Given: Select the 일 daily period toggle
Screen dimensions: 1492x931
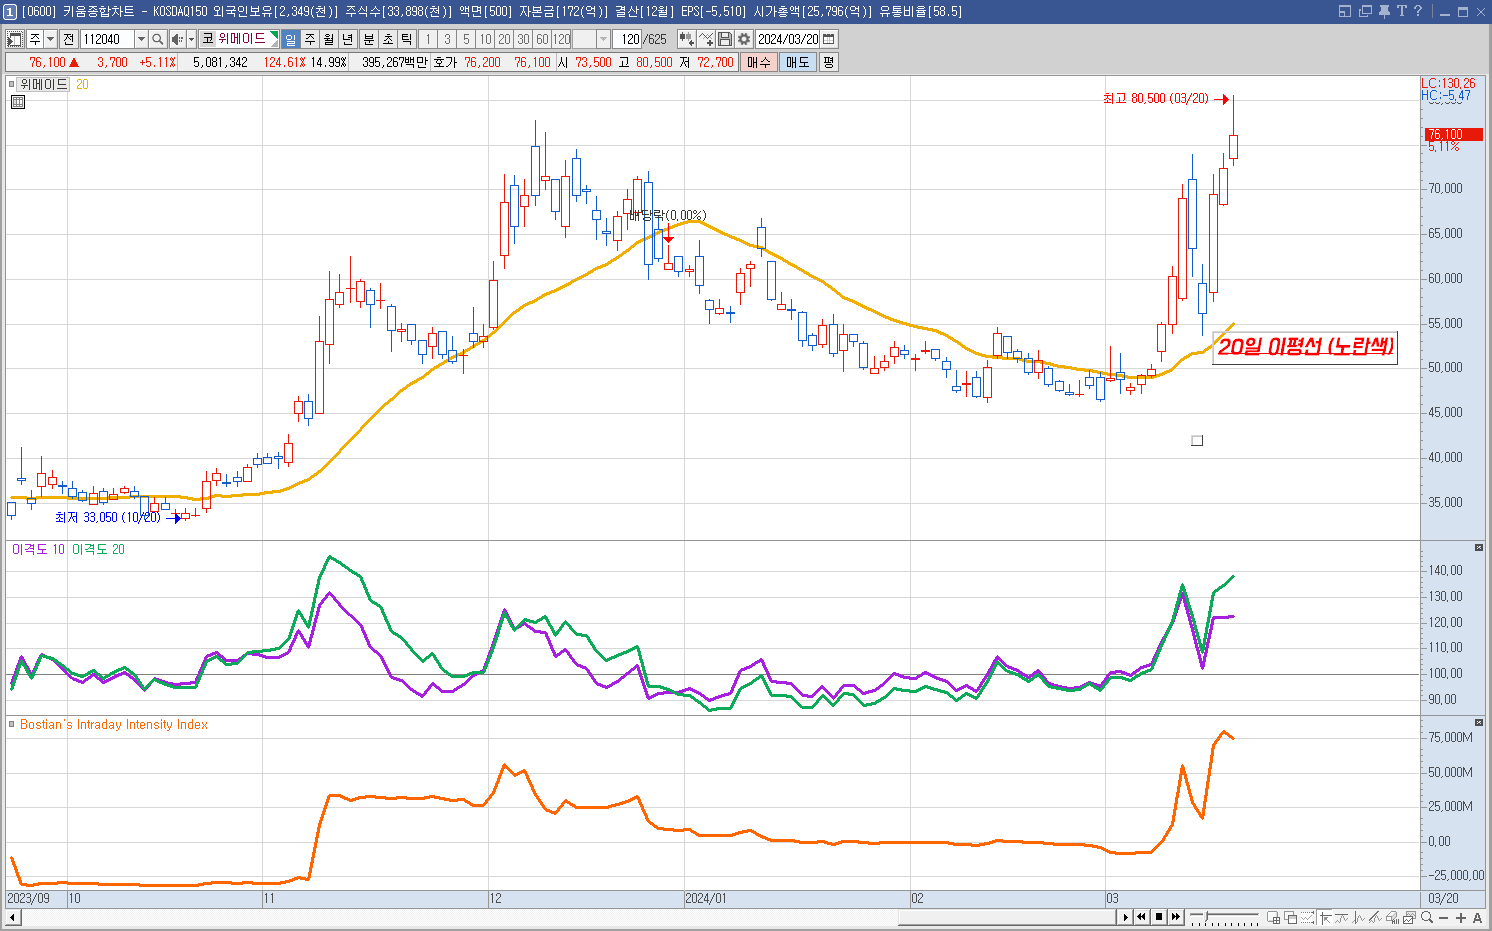Looking at the screenshot, I should 290,39.
